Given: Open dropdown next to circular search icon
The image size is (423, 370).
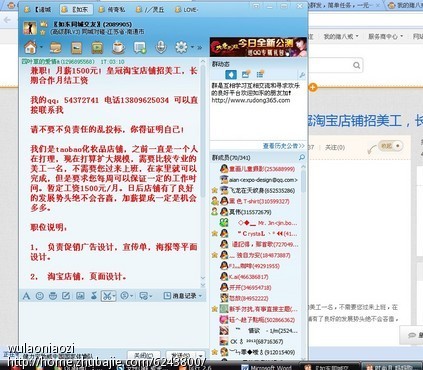Looking at the screenshot, I should pos(132,296).
